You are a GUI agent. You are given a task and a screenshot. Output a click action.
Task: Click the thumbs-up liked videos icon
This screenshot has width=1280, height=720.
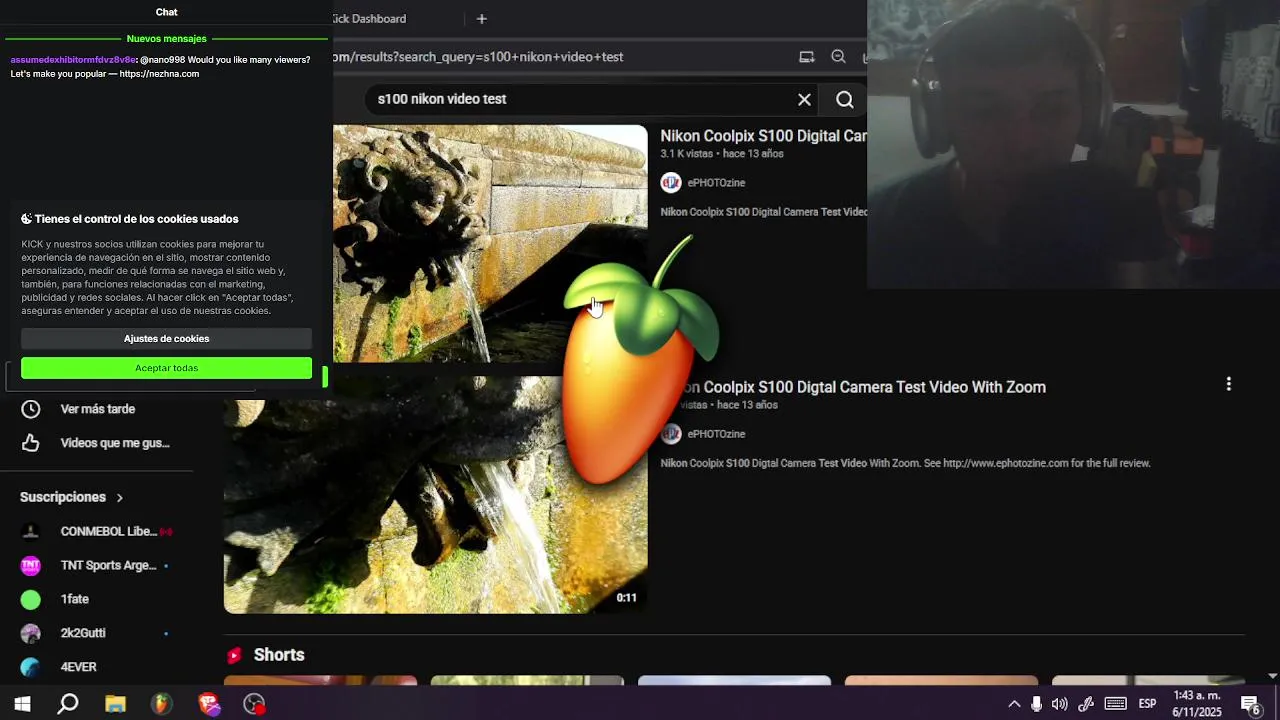31,443
